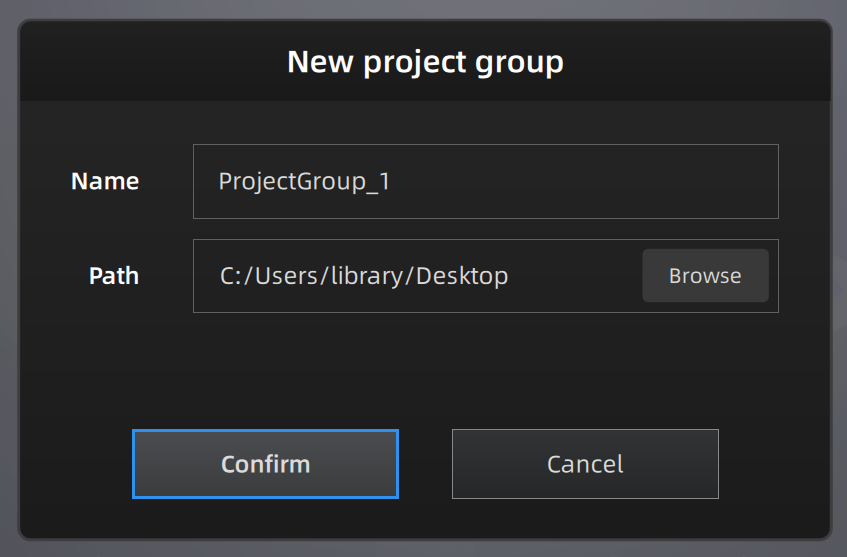Cancel the new project group dialog
This screenshot has height=557, width=847.
[585, 464]
